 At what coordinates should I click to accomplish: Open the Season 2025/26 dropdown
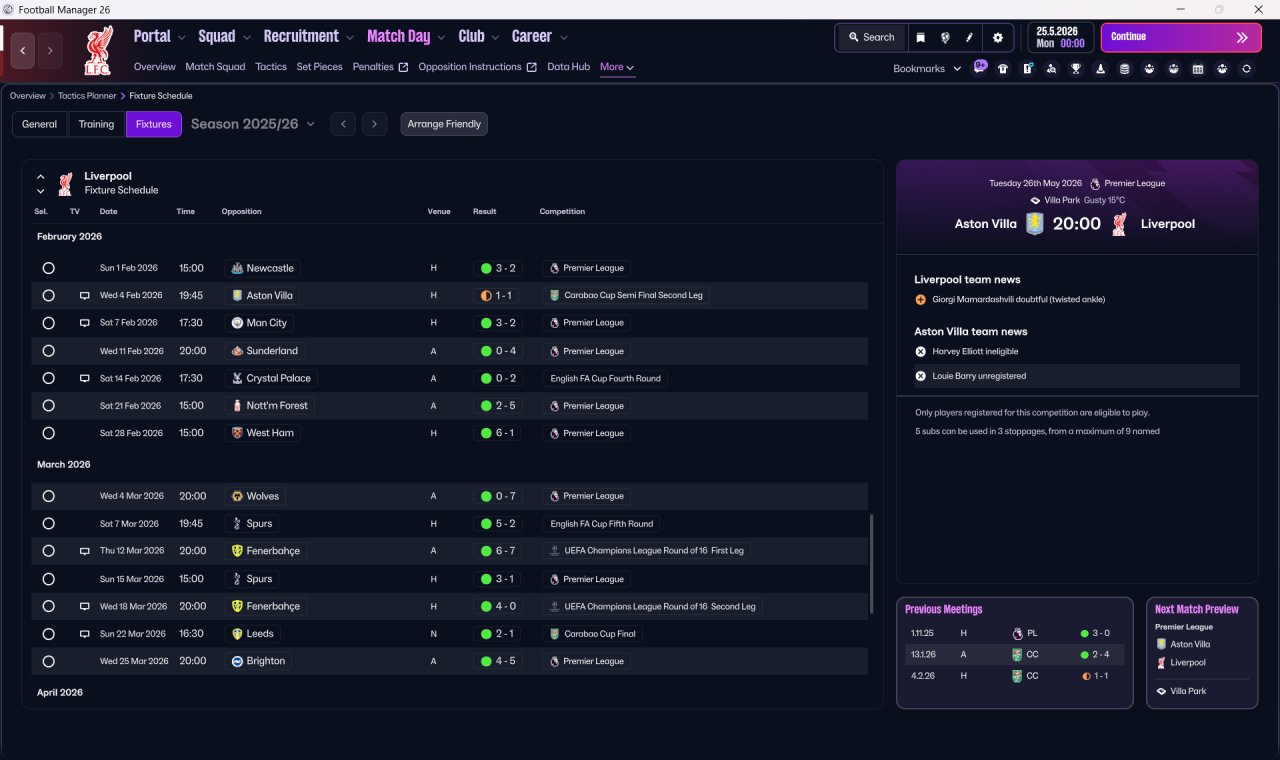tap(253, 124)
